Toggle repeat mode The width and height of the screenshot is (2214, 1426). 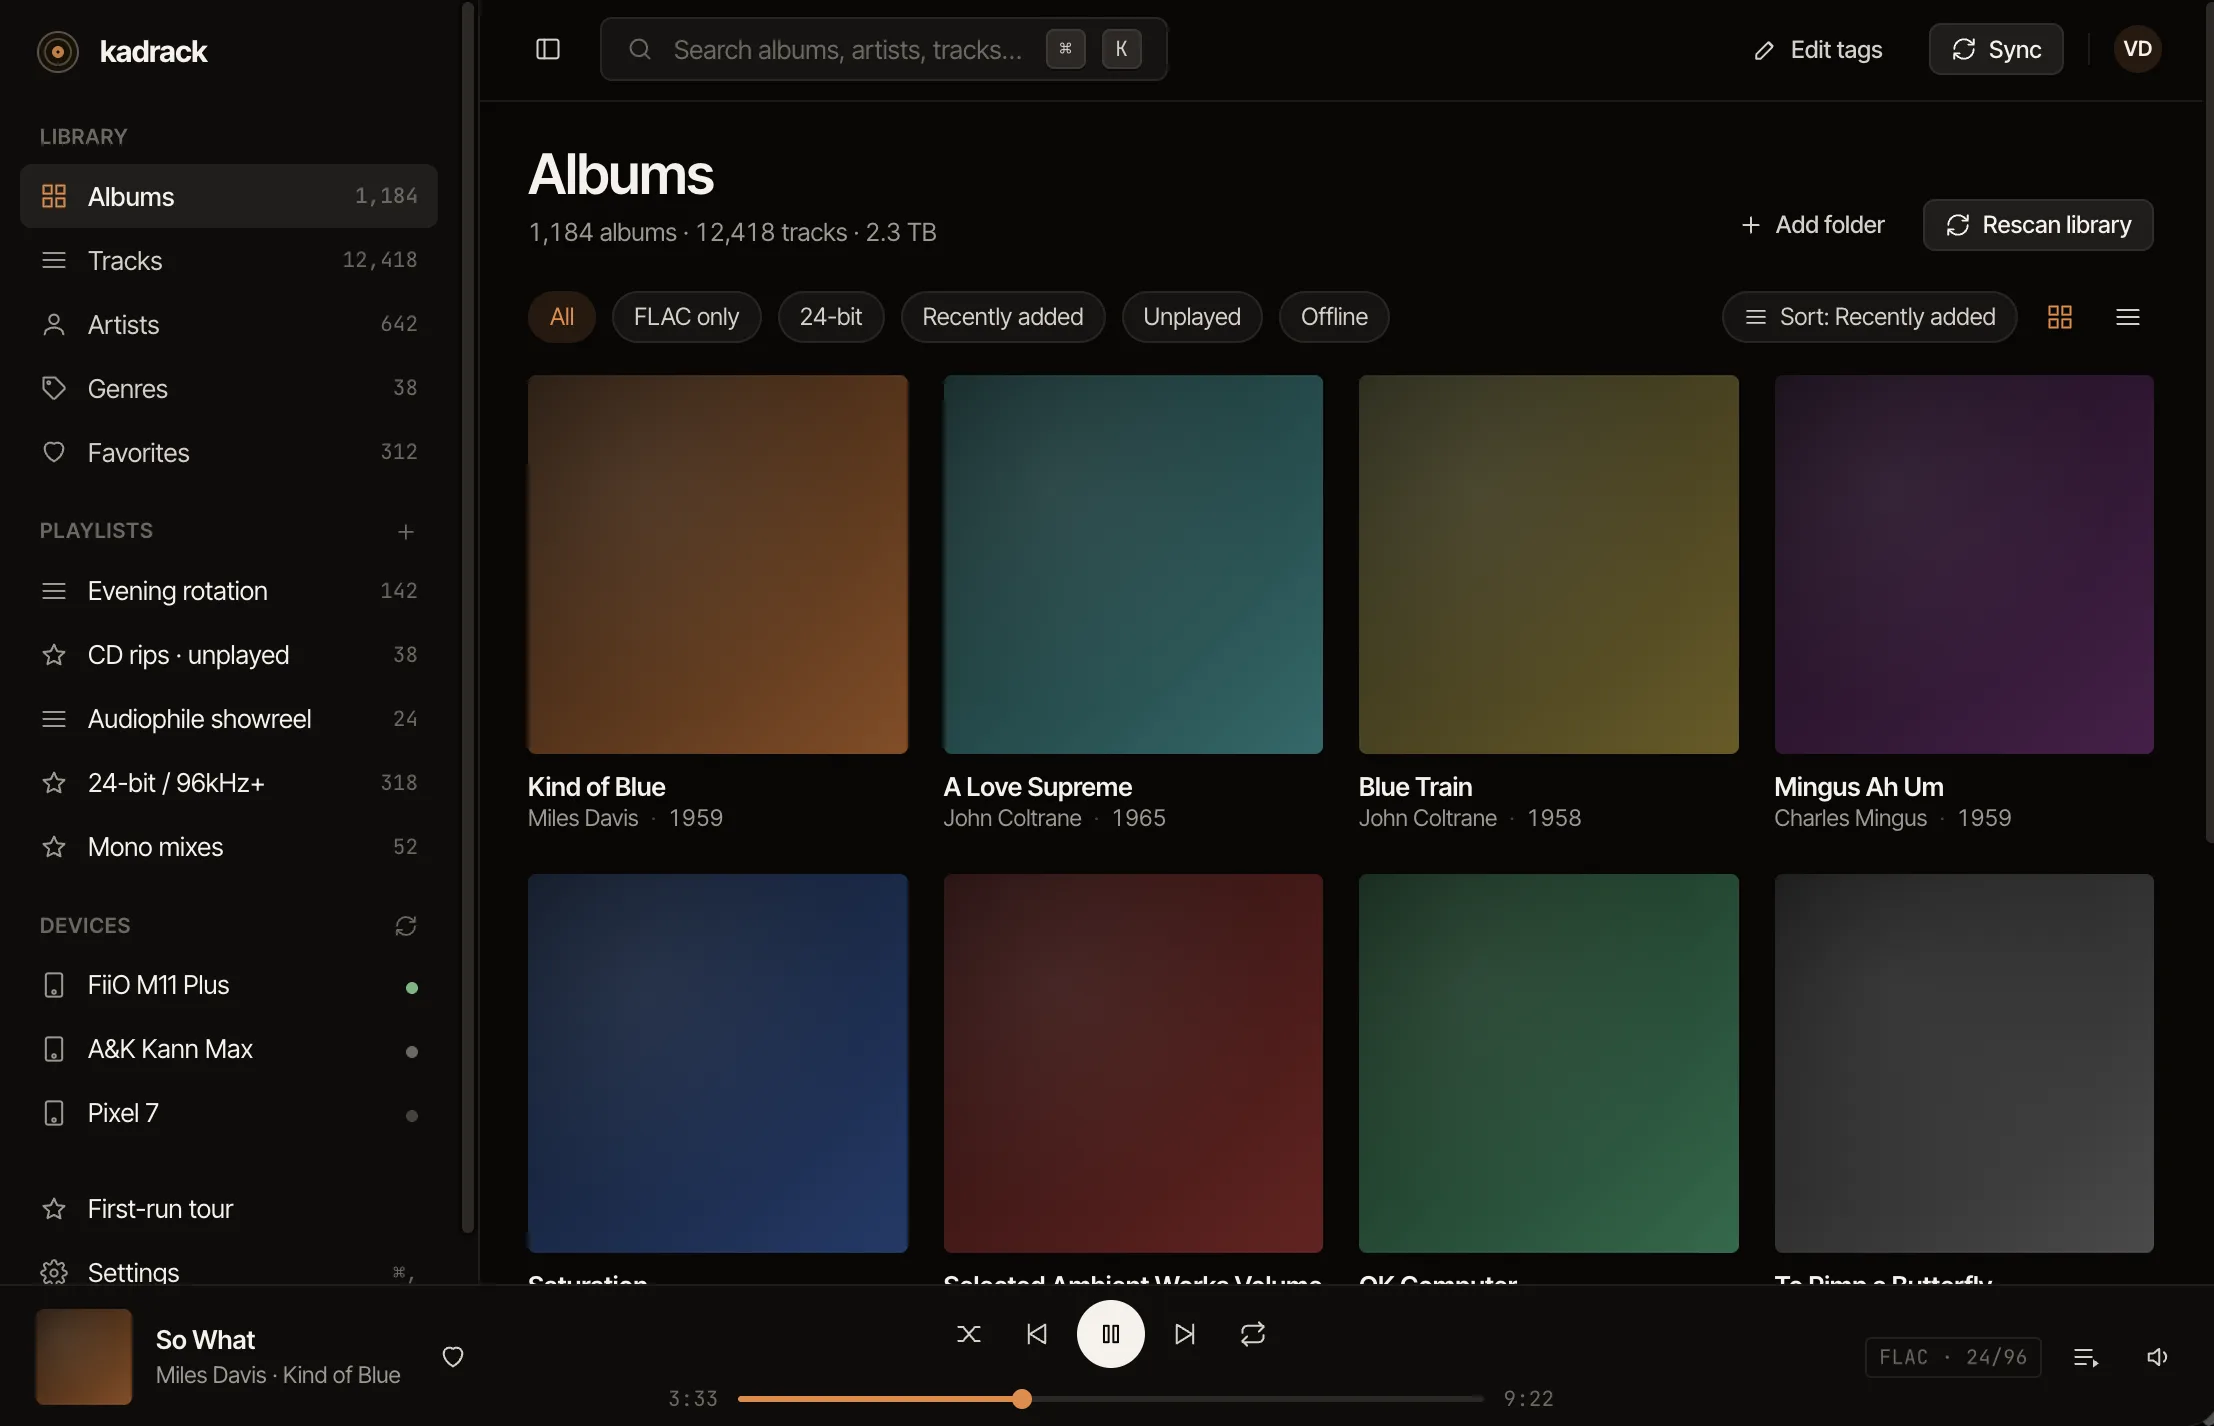[1253, 1334]
